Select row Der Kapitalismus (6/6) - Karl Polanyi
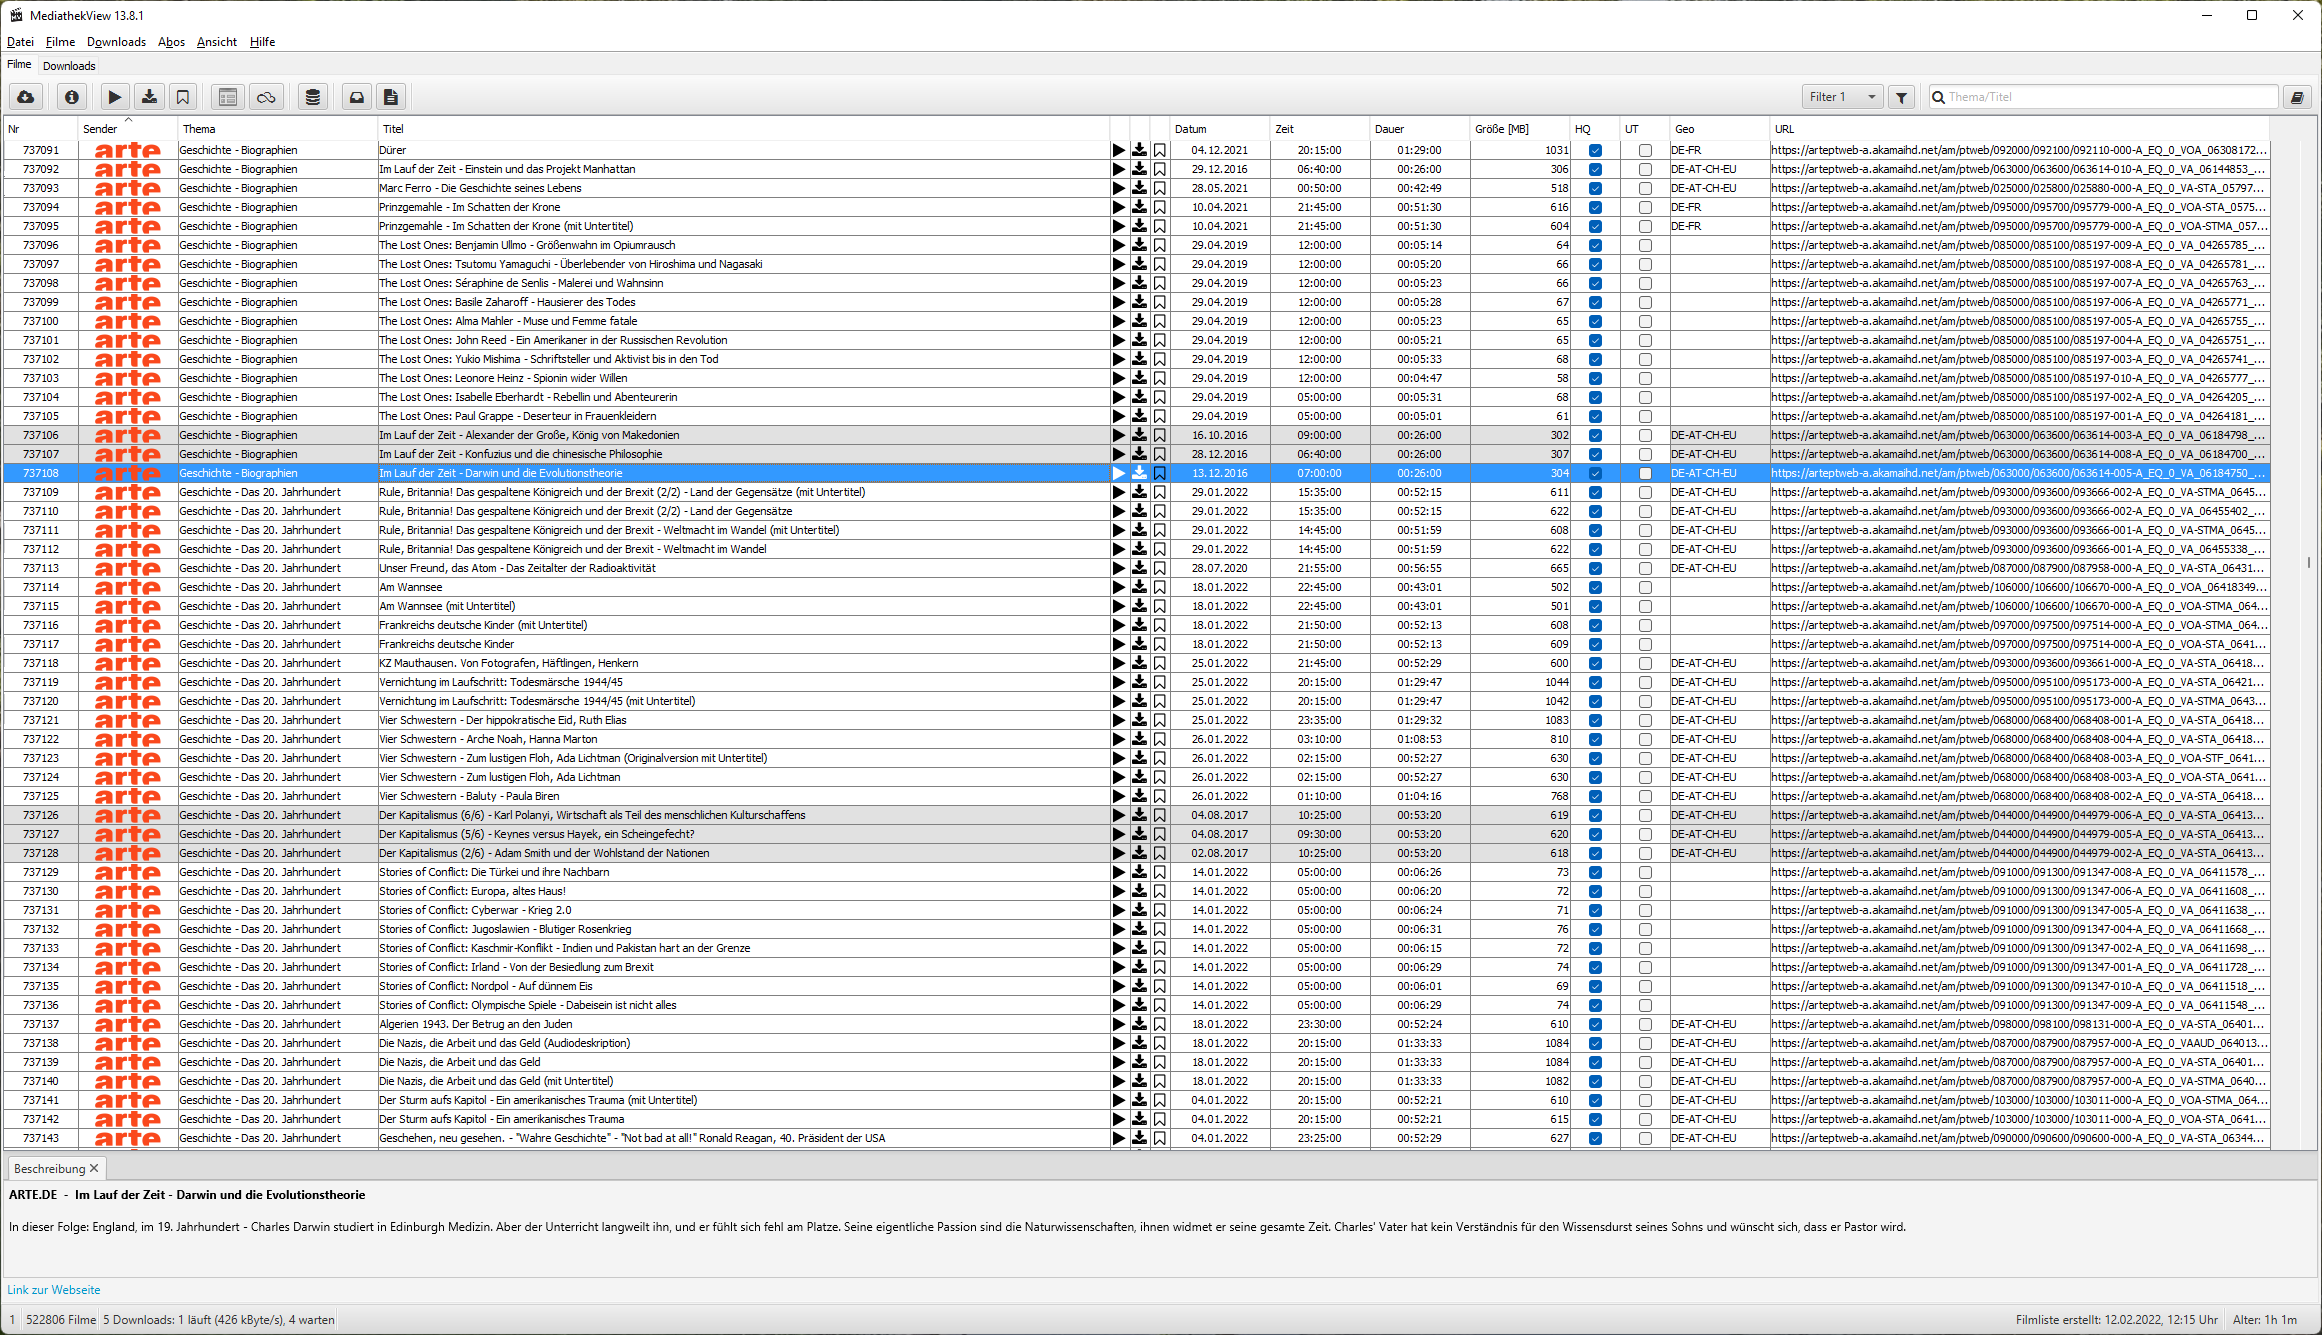 (x=1136, y=815)
